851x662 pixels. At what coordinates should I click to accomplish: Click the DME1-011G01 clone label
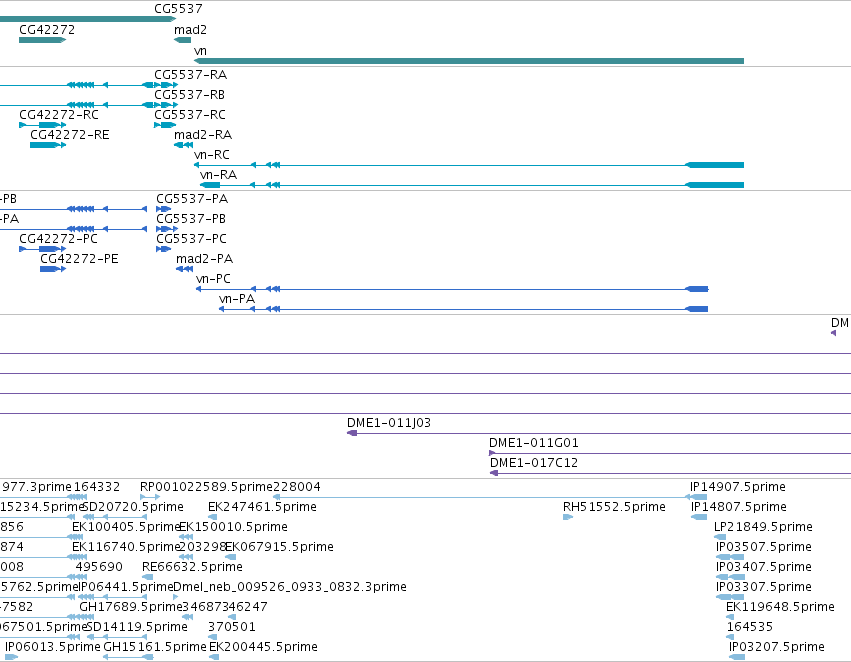(534, 443)
